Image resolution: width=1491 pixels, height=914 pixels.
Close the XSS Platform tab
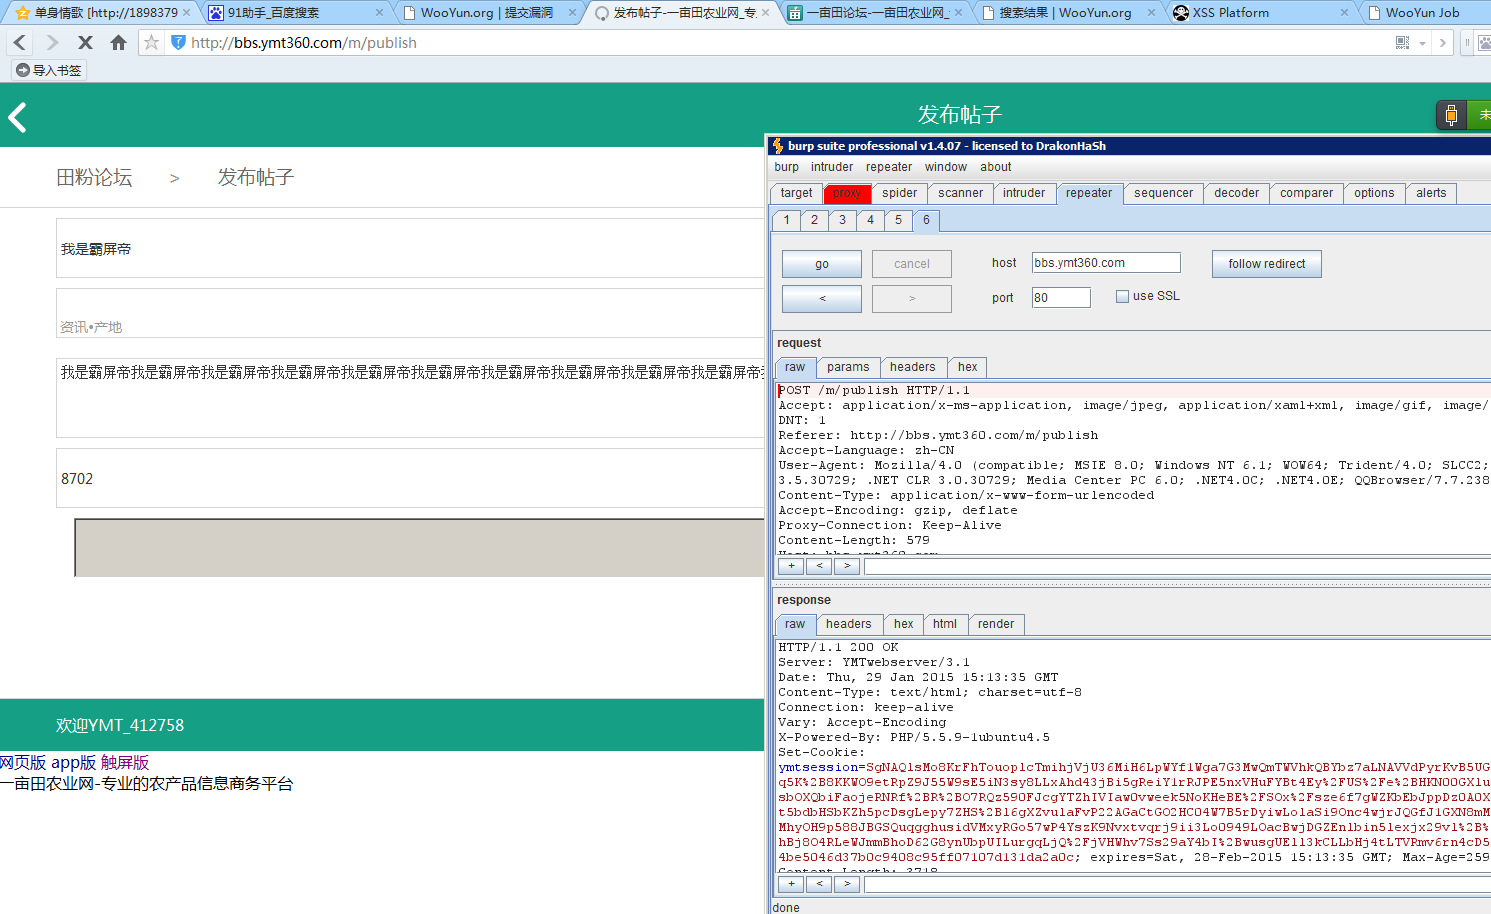pyautogui.click(x=1344, y=12)
